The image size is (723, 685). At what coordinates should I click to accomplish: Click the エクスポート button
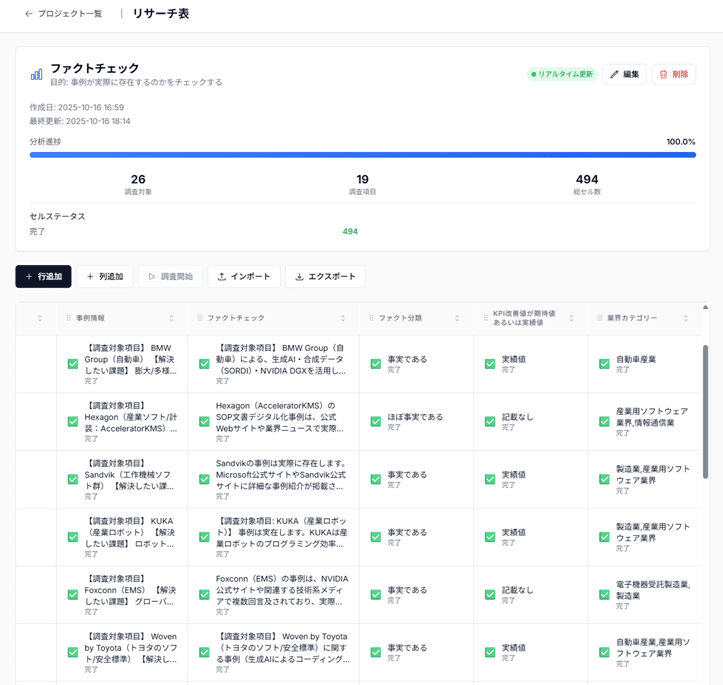(x=325, y=277)
